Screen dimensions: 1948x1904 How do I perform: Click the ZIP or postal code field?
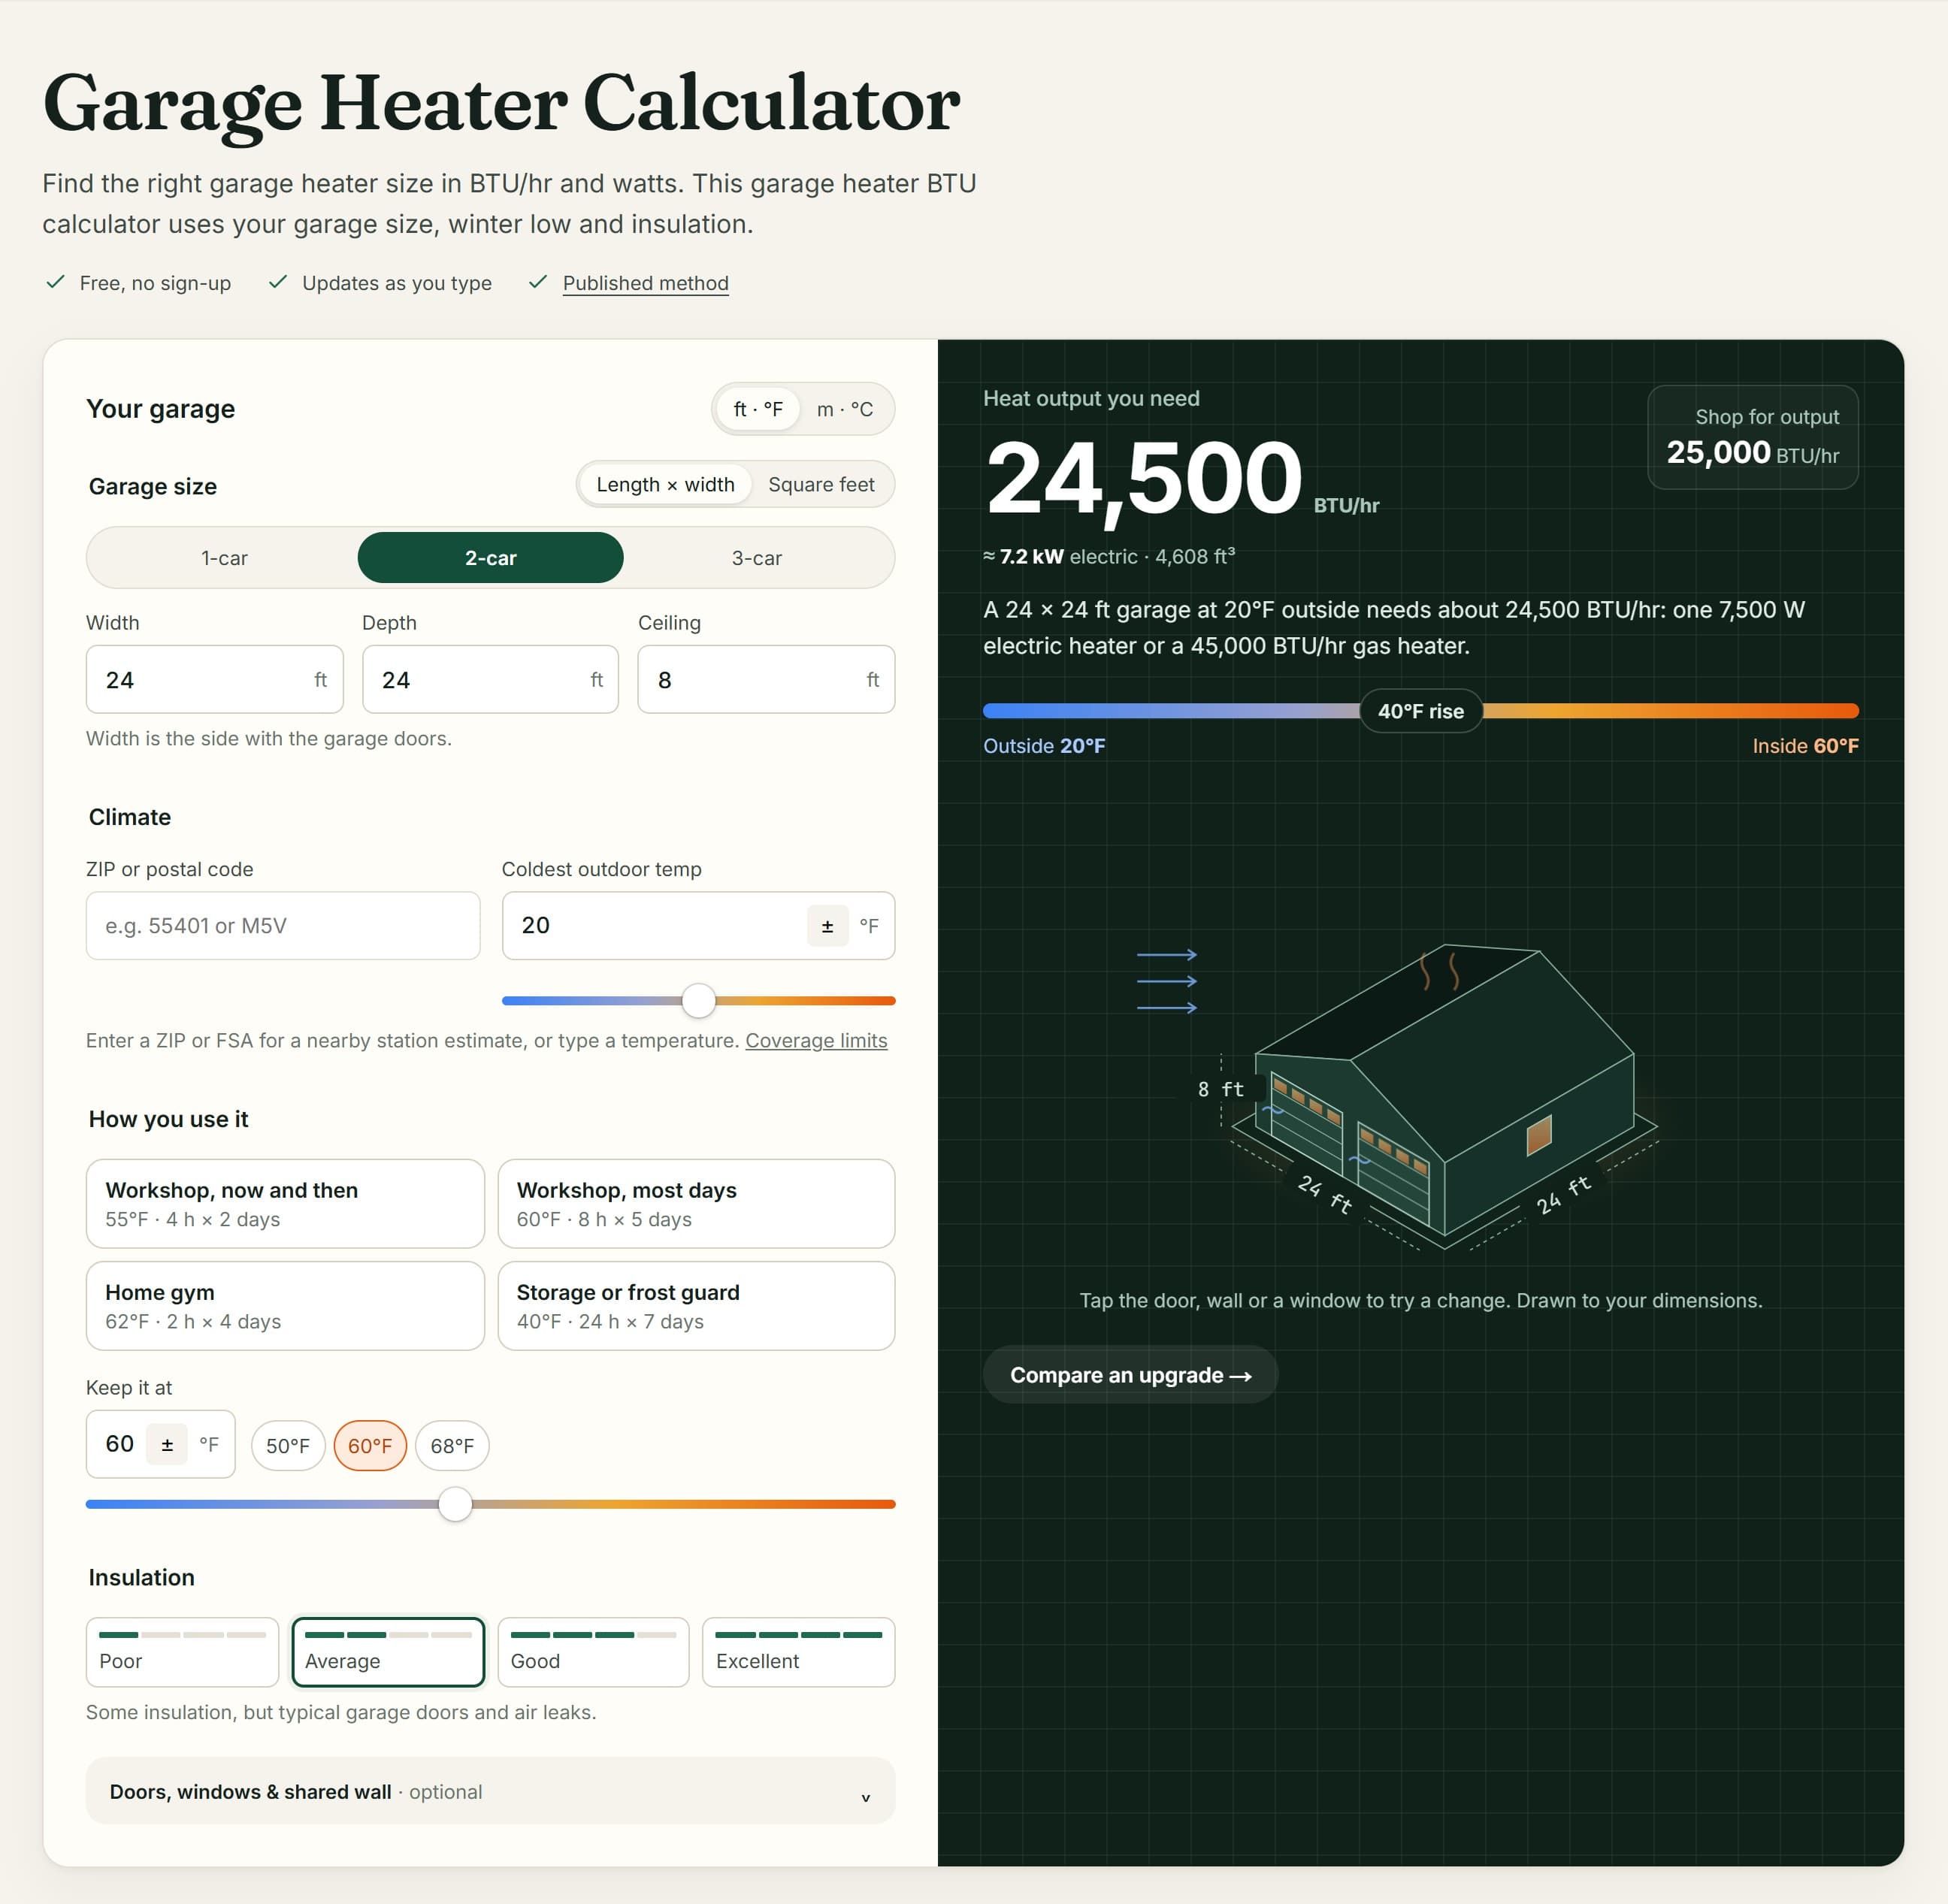pyautogui.click(x=283, y=926)
